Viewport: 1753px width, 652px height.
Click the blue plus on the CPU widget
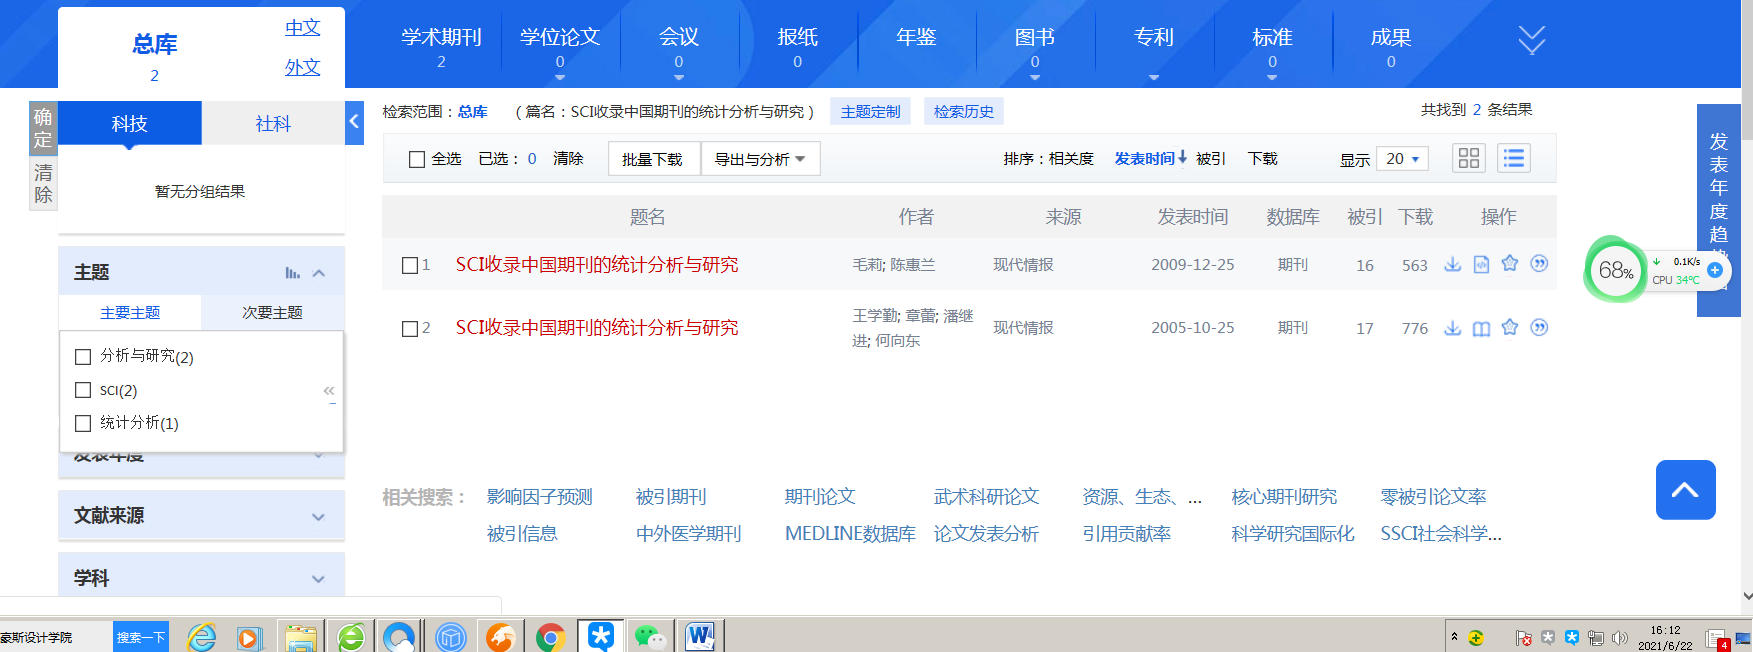point(1715,270)
